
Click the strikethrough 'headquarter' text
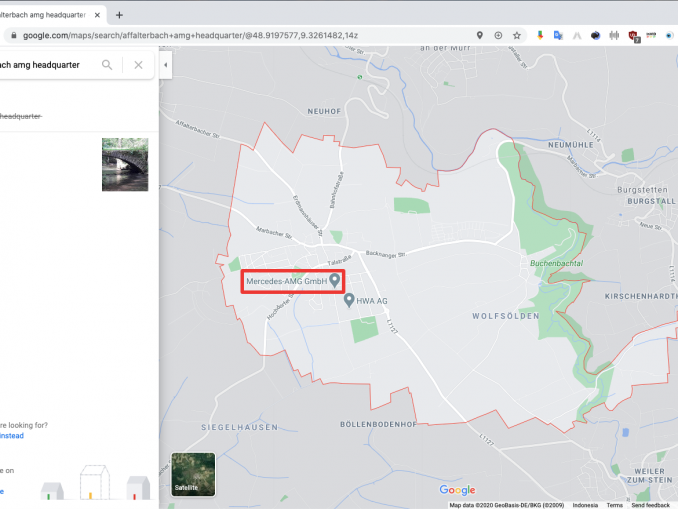21,116
